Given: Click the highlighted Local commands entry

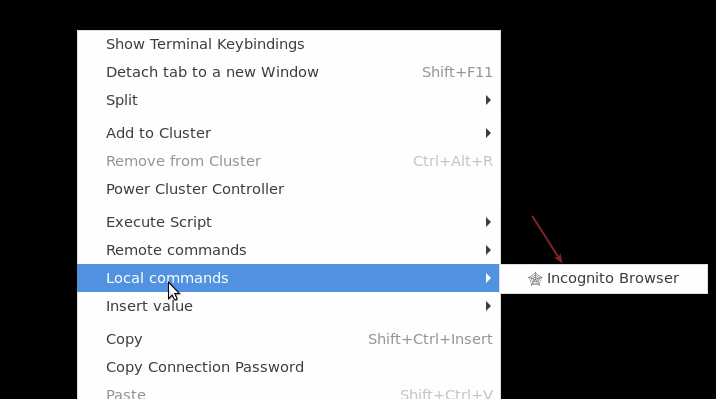Looking at the screenshot, I should pyautogui.click(x=289, y=278).
